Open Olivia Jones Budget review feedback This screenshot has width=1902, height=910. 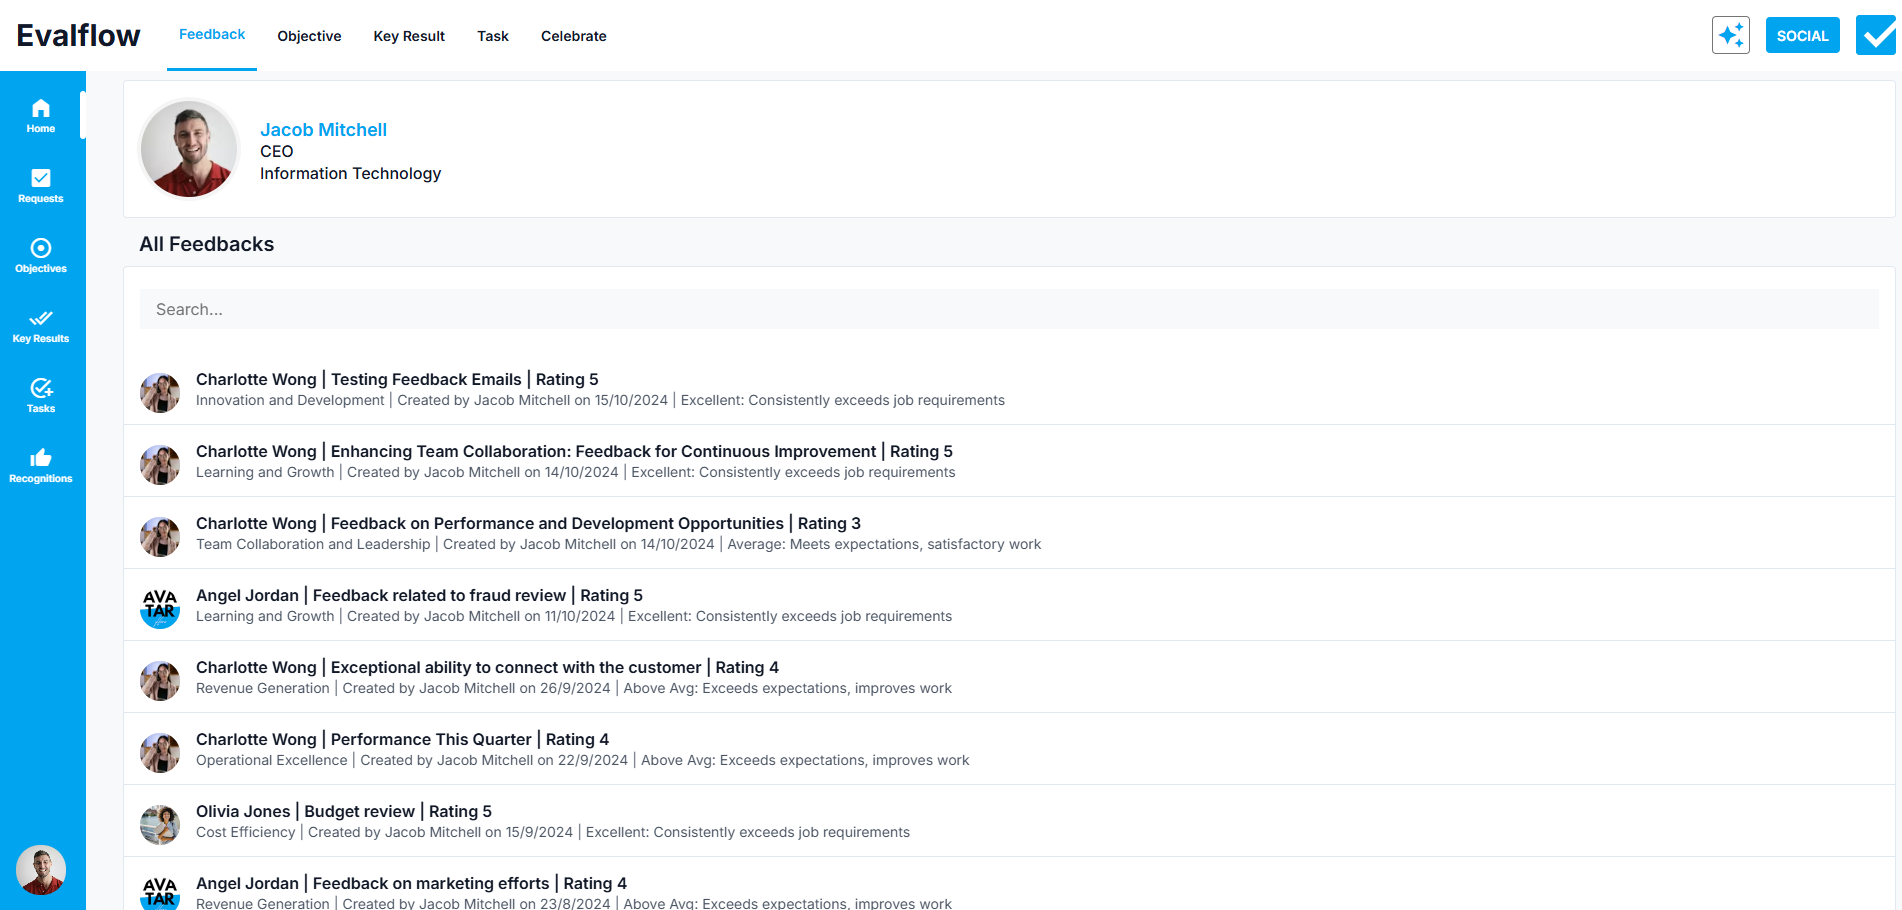(x=344, y=812)
